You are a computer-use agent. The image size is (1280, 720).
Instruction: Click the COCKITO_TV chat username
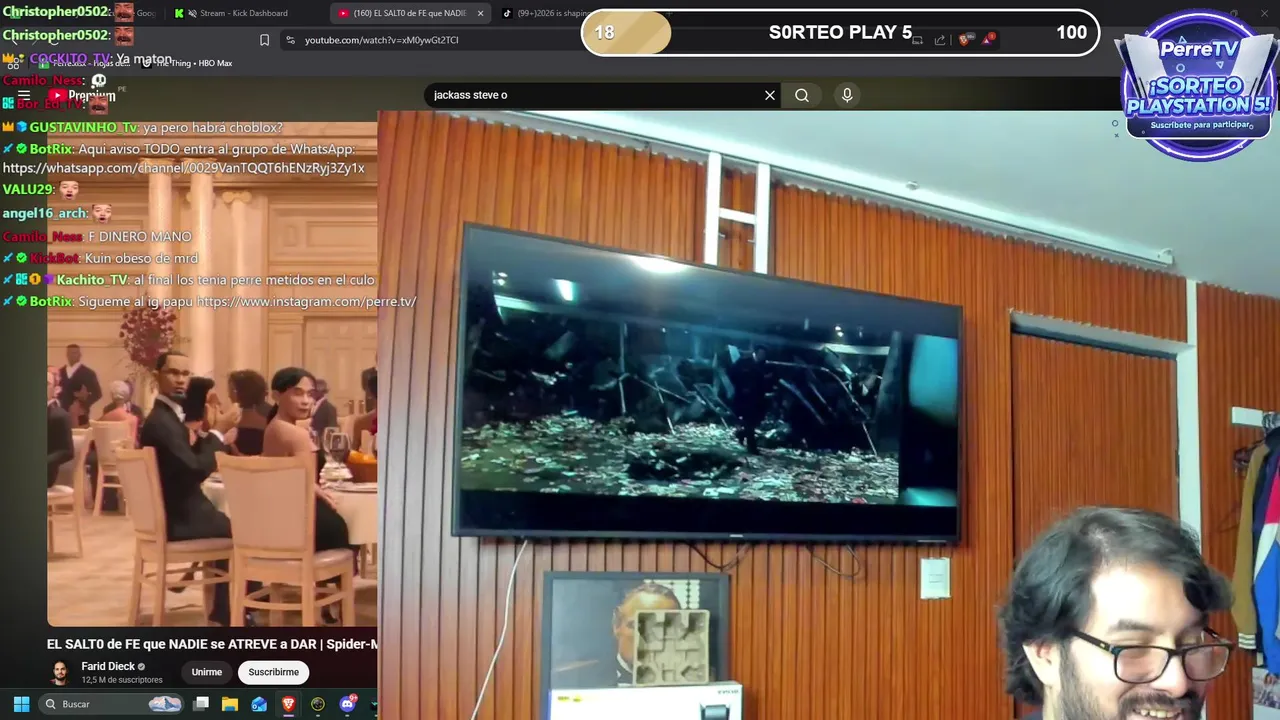(71, 59)
